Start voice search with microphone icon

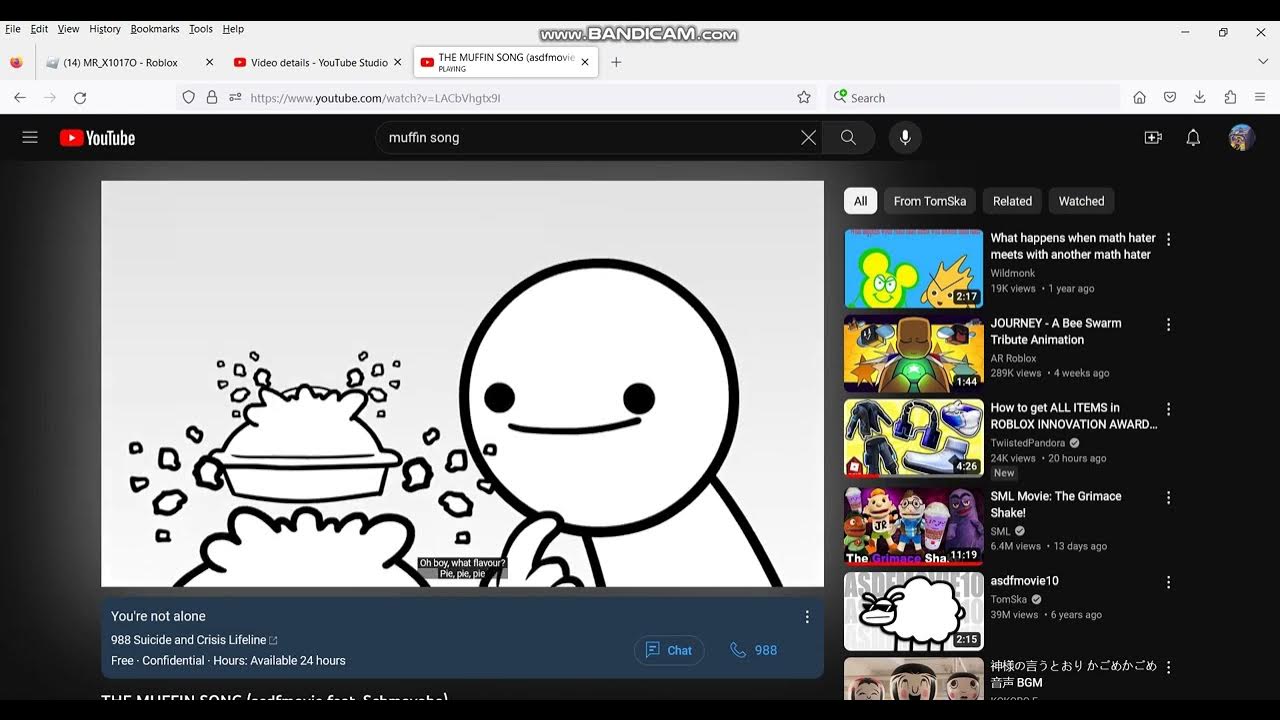[x=905, y=138]
